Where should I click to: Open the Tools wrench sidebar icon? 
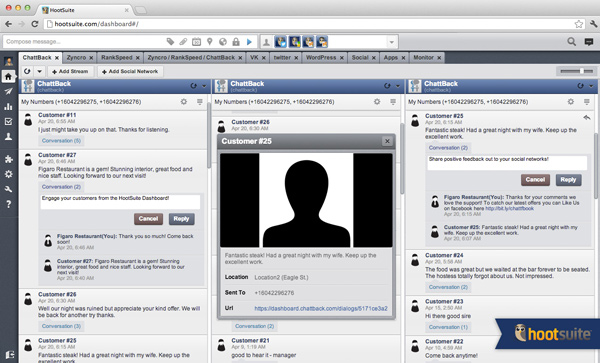[x=8, y=189]
